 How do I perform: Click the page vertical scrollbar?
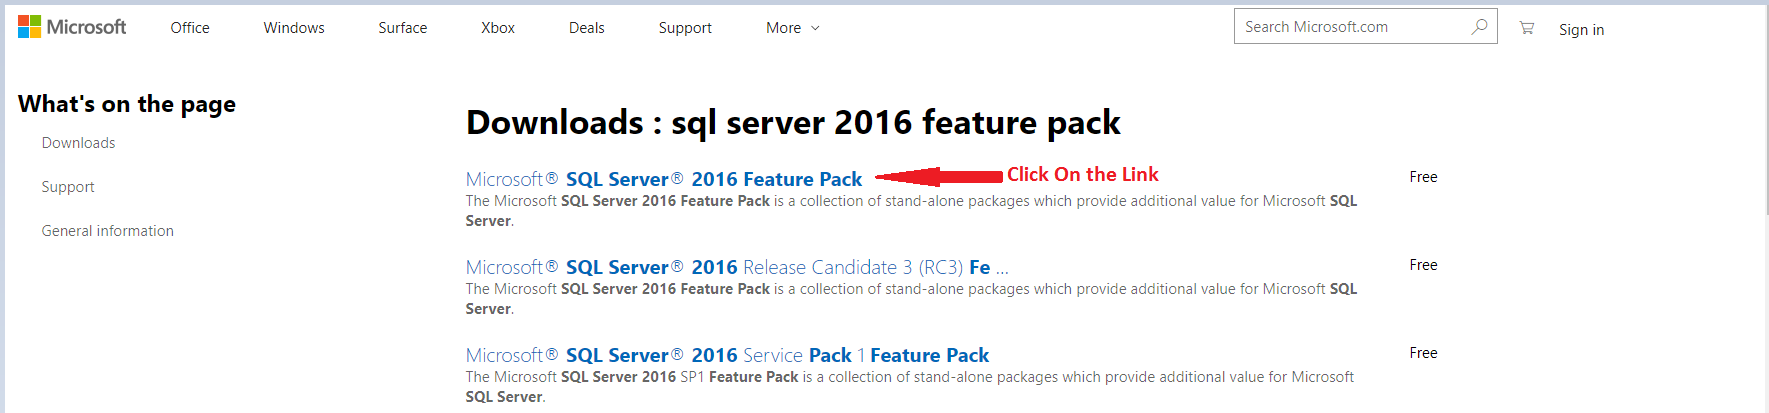[1765, 110]
